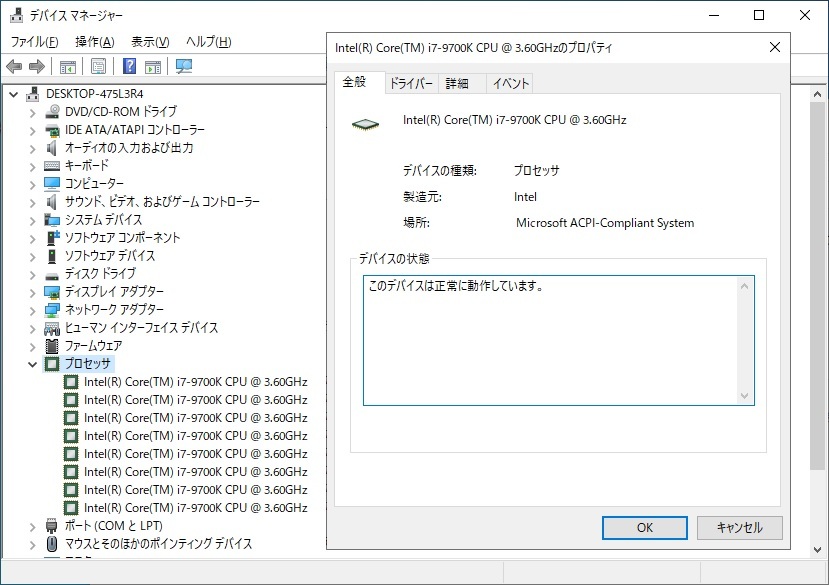Click the キーボード keyboard icon

point(52,166)
